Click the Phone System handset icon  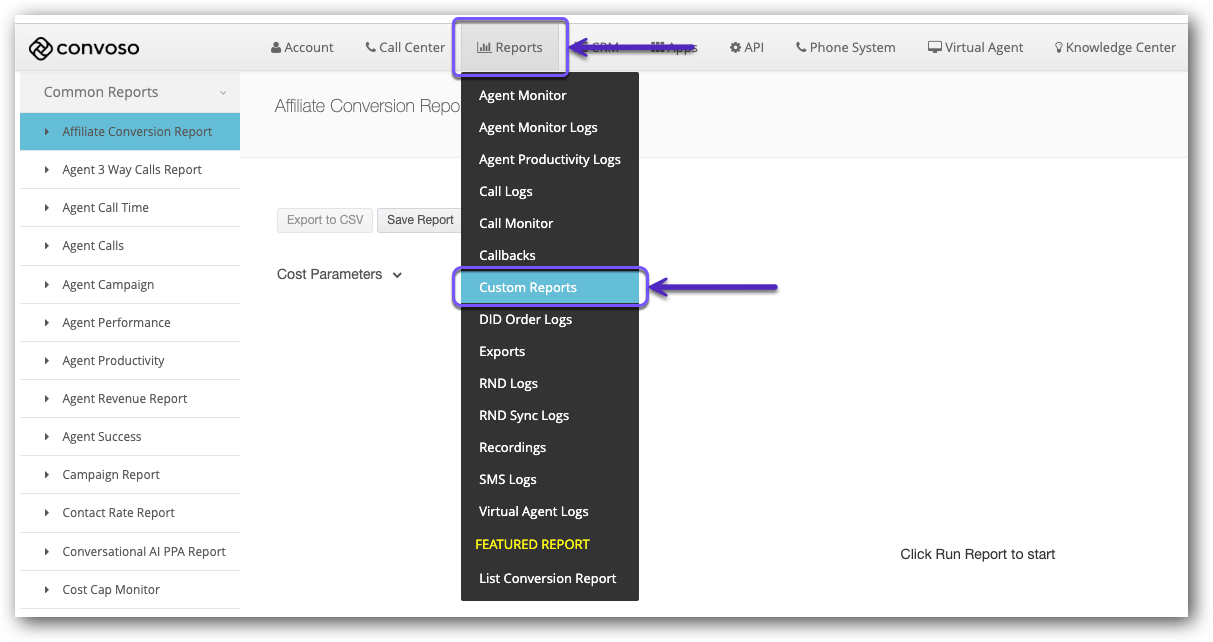coord(801,47)
